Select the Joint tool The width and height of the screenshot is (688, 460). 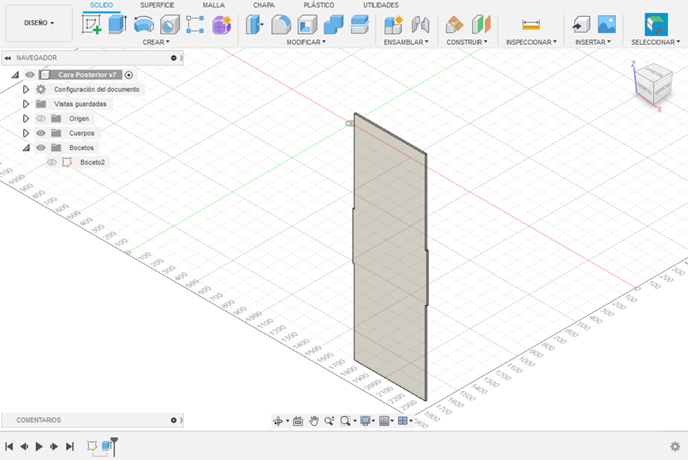[x=420, y=24]
